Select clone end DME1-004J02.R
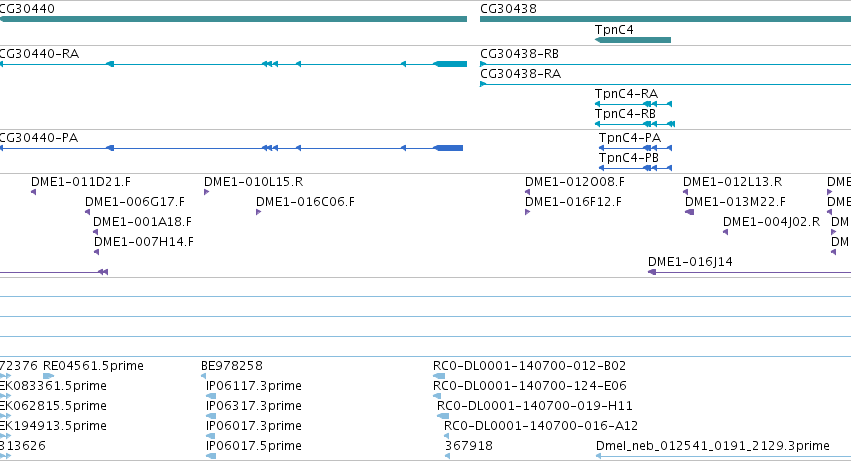 pyautogui.click(x=726, y=232)
